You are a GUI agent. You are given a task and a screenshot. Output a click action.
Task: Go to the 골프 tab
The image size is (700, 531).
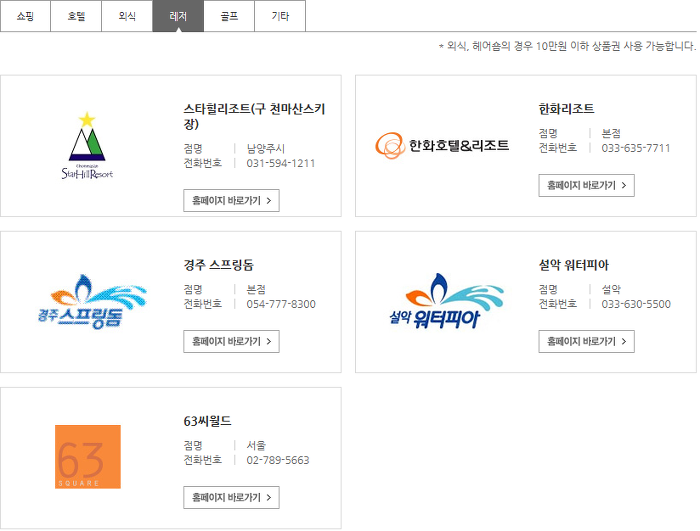pos(229,16)
